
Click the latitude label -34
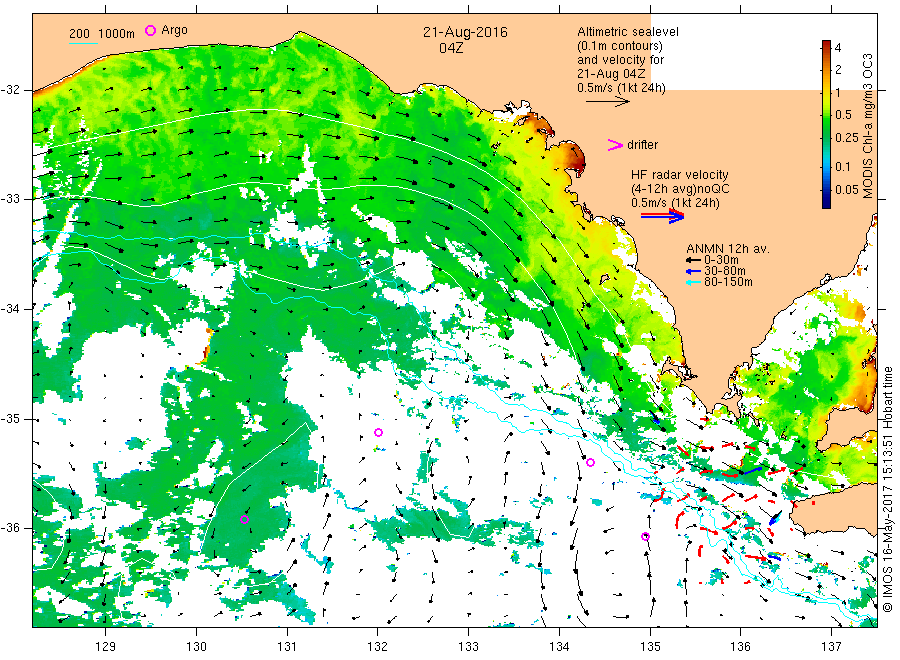[x=11, y=309]
